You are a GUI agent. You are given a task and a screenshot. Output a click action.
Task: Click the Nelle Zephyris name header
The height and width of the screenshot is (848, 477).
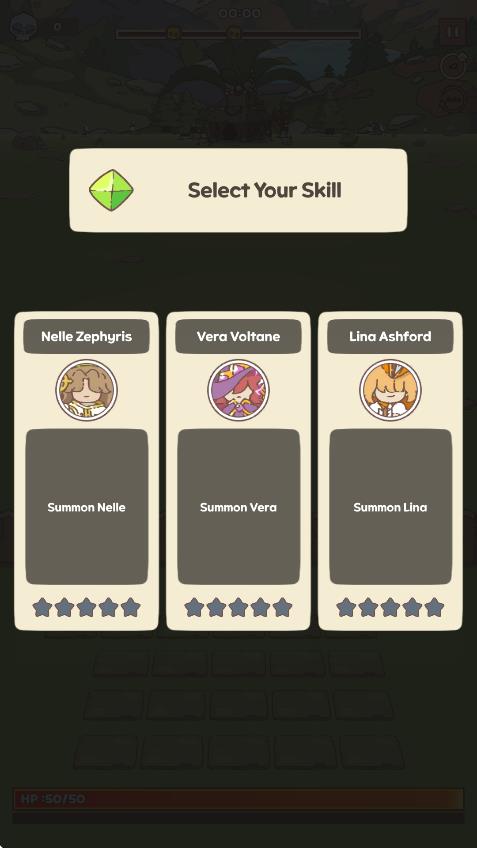[87, 336]
